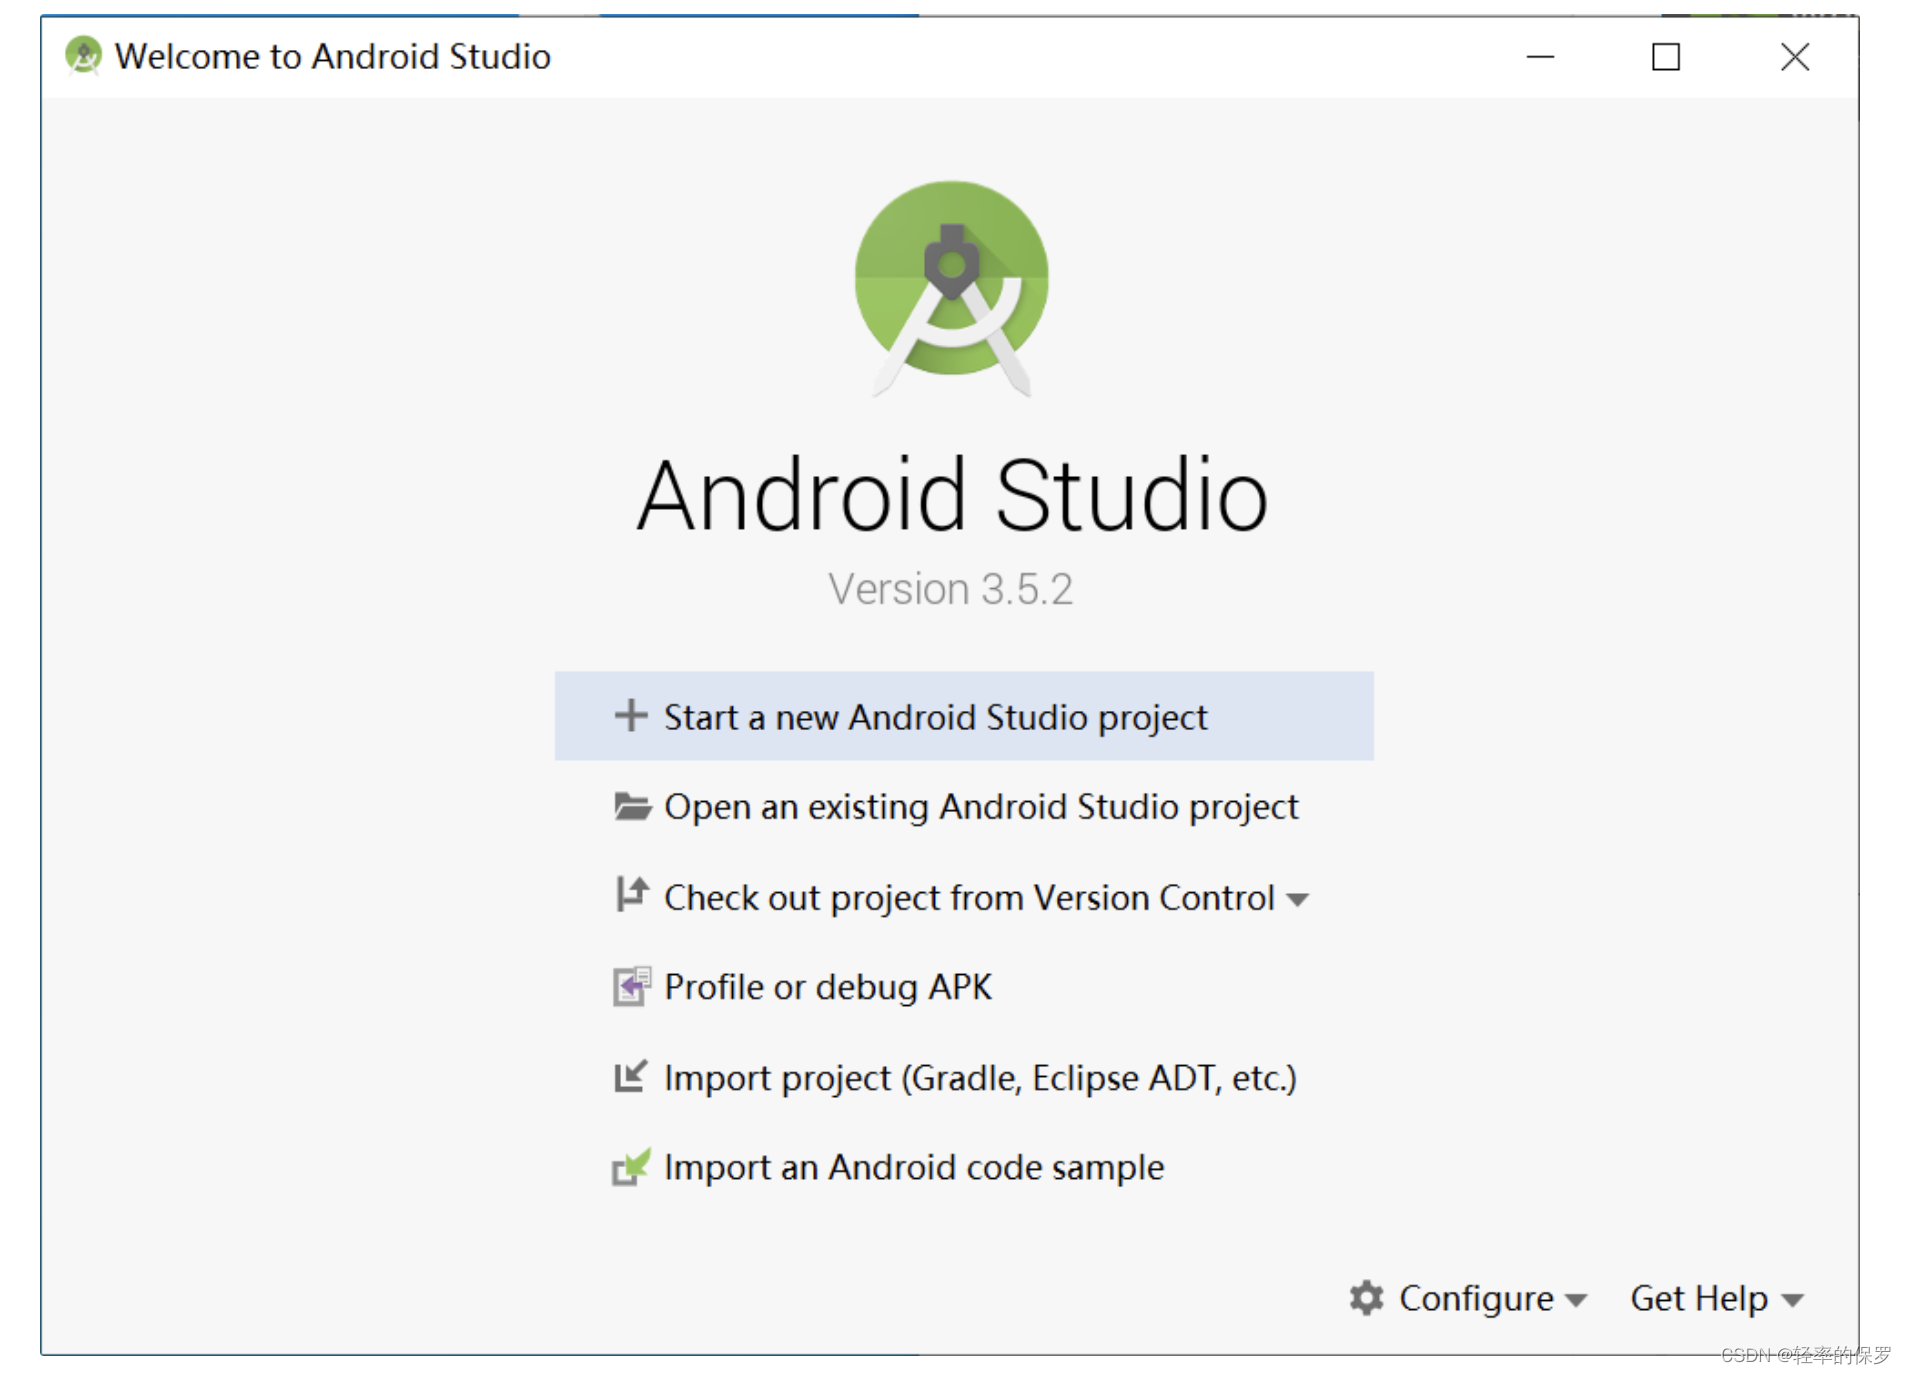Click the Import project arrow icon

point(630,1076)
